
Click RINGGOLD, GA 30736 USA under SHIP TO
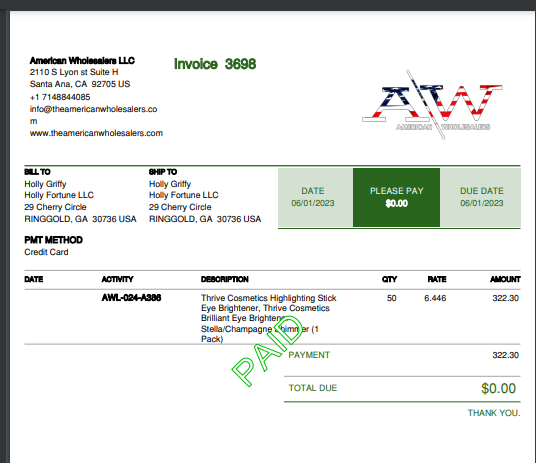point(205,219)
